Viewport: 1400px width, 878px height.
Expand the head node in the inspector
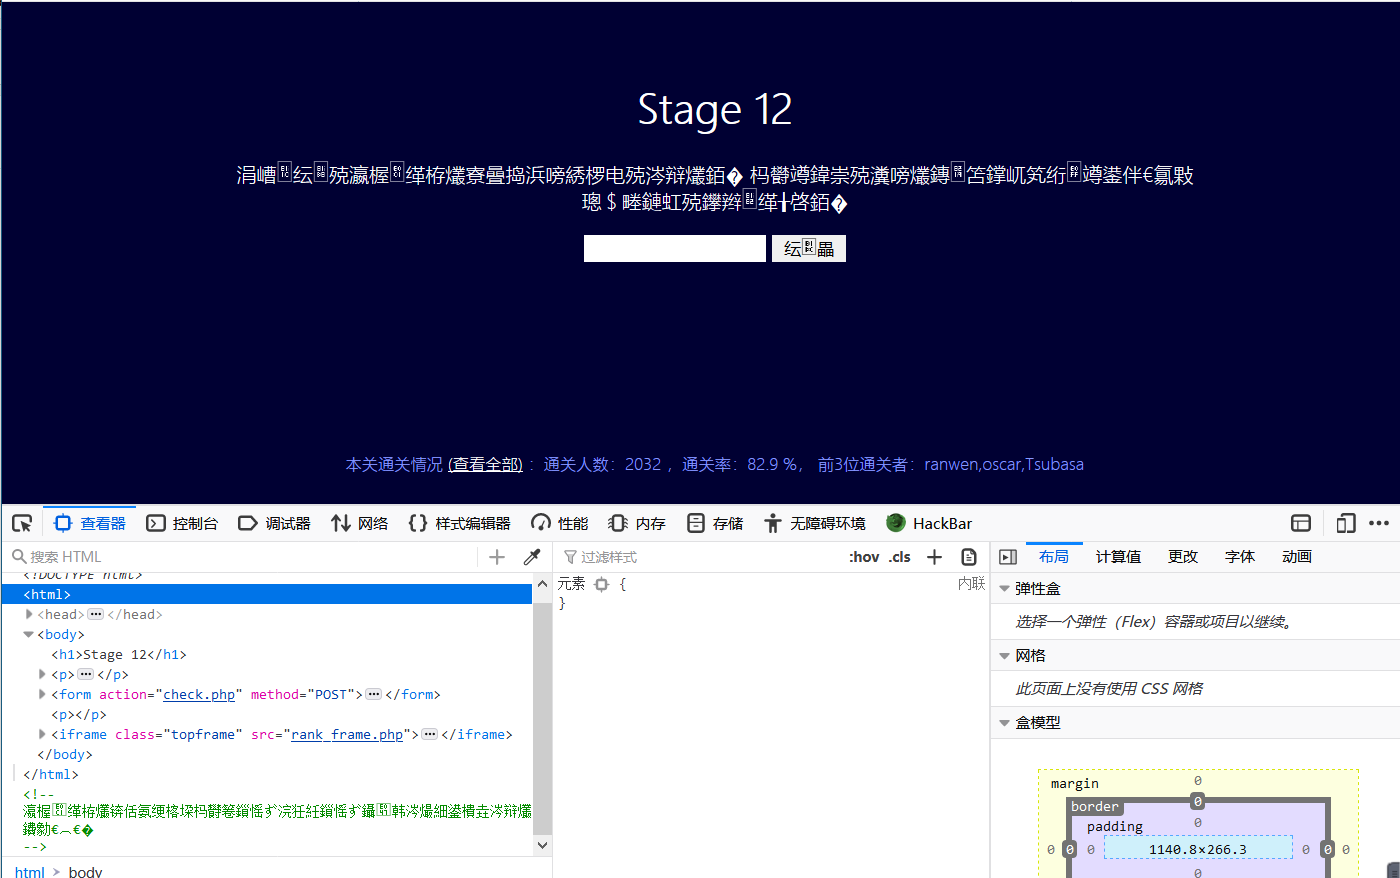click(29, 614)
